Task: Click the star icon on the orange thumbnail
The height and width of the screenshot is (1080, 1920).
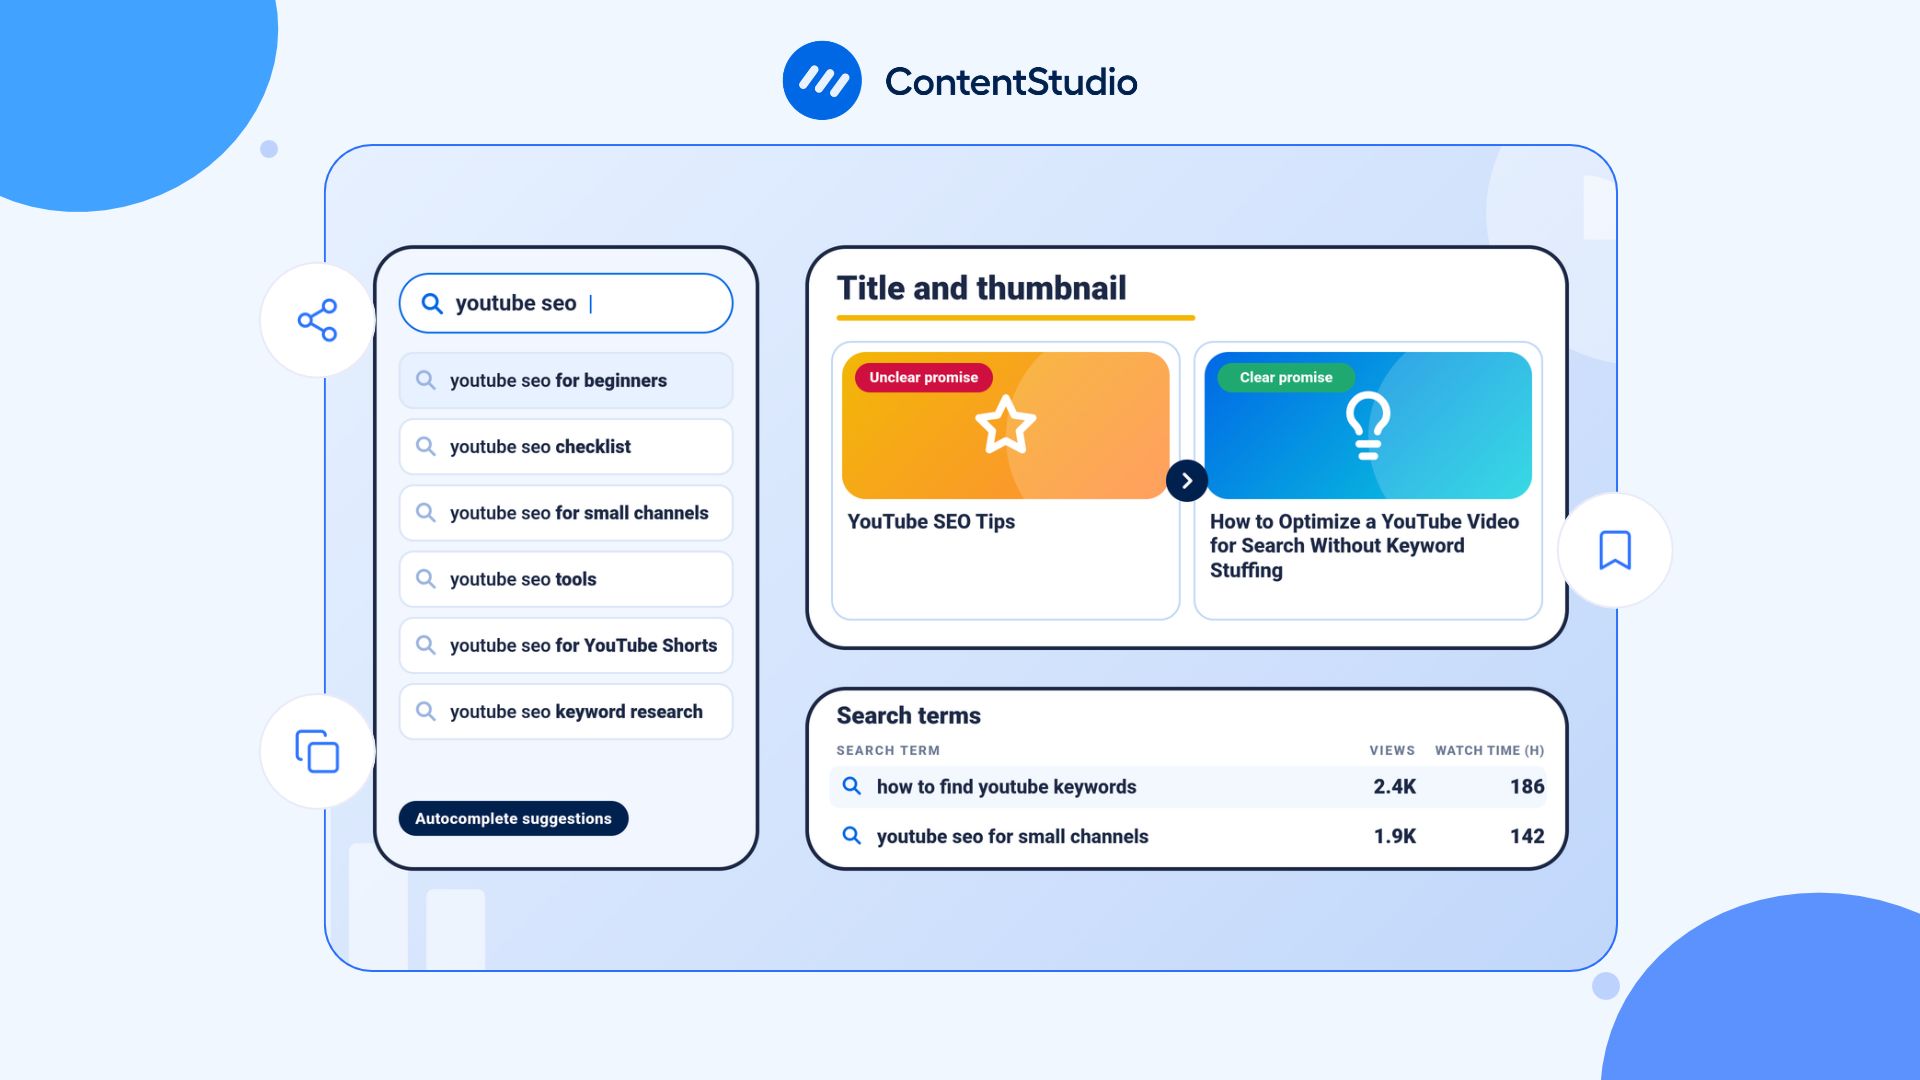Action: pyautogui.click(x=1006, y=425)
